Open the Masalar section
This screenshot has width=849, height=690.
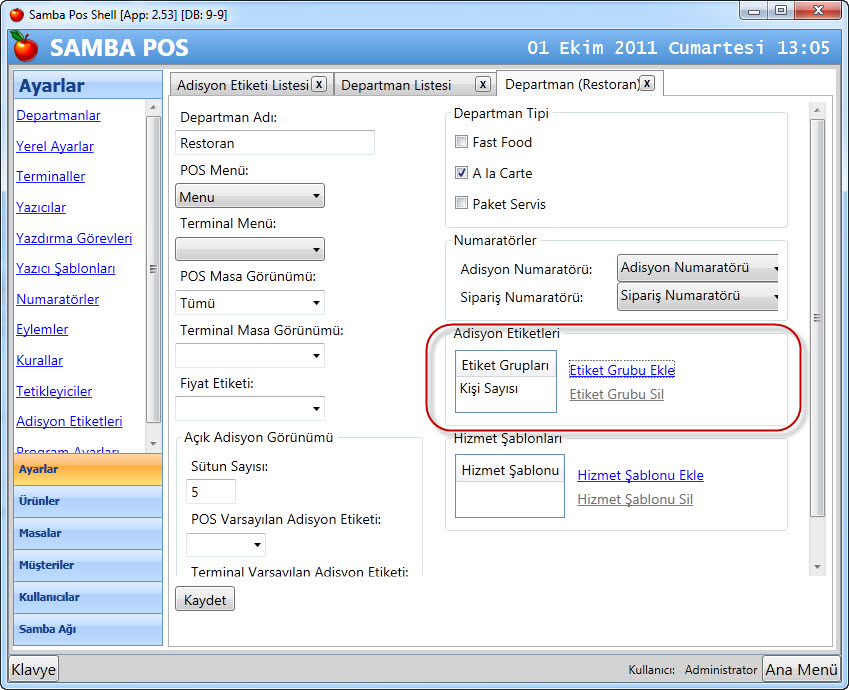[88, 533]
